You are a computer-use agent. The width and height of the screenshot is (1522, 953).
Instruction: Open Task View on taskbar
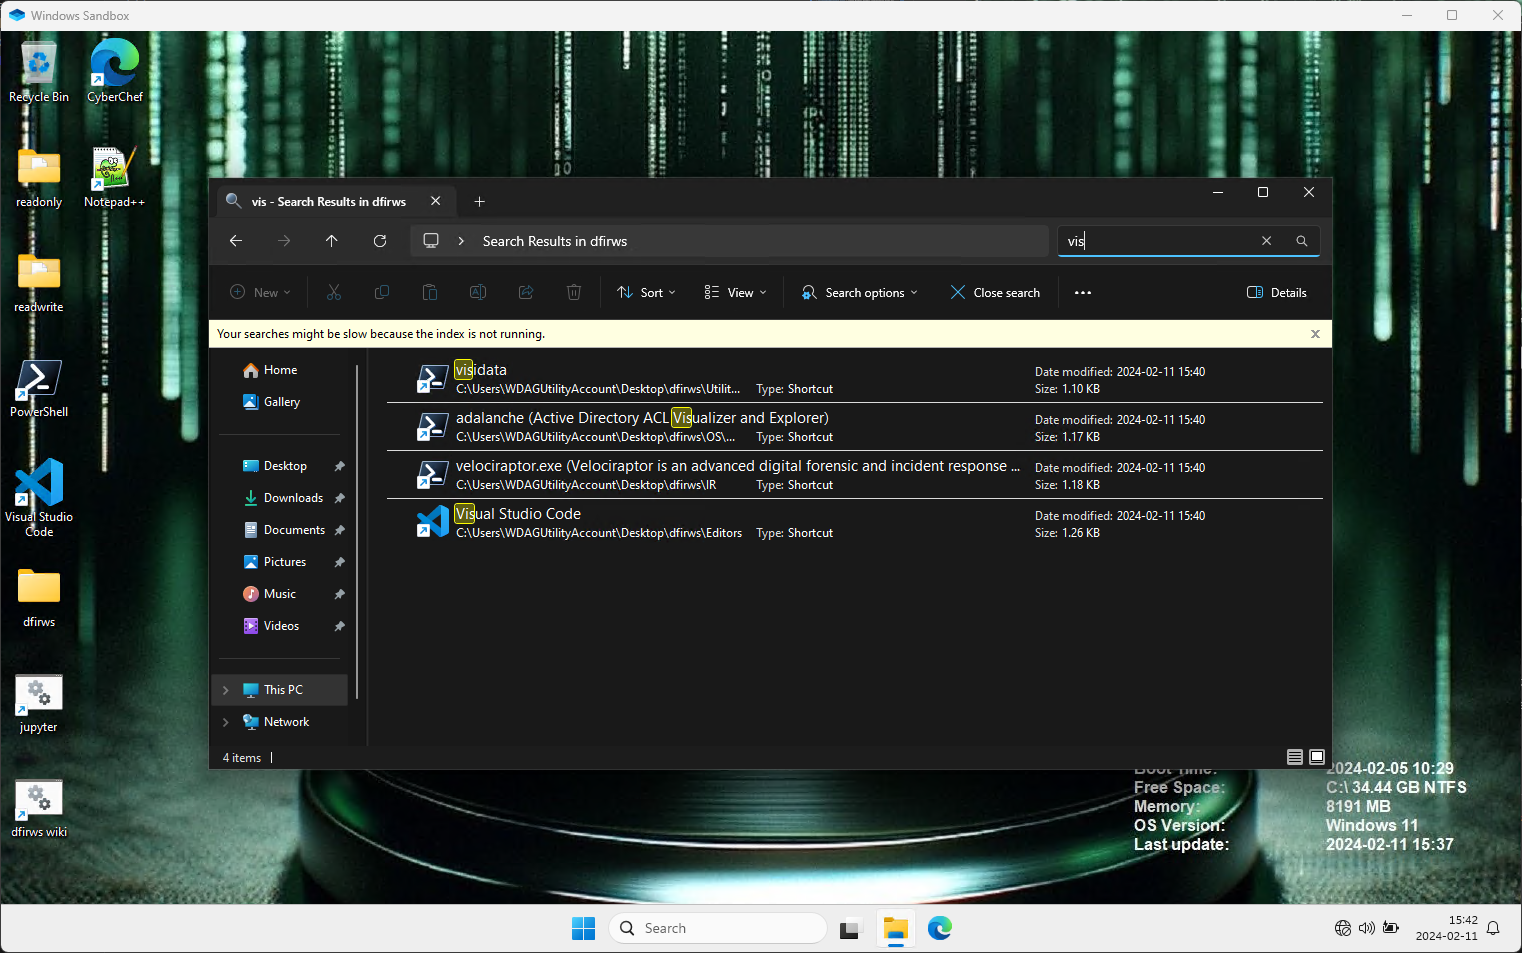click(850, 929)
